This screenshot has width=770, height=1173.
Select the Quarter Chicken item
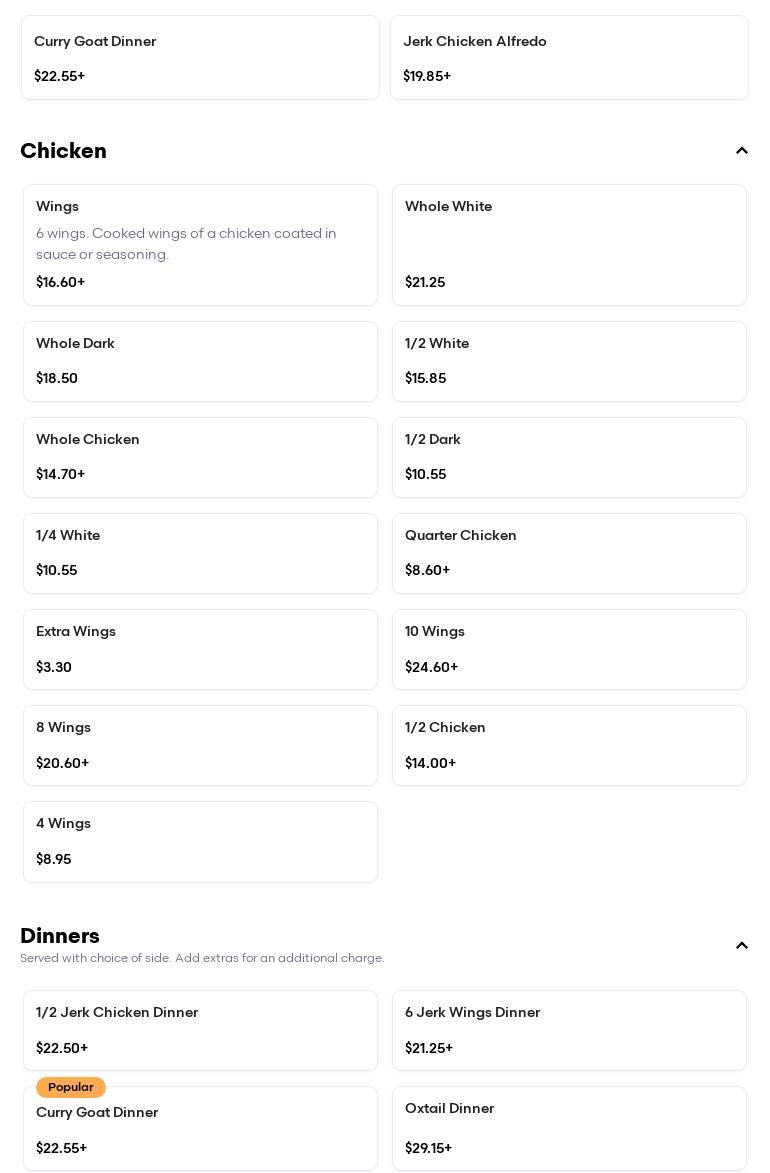[569, 553]
